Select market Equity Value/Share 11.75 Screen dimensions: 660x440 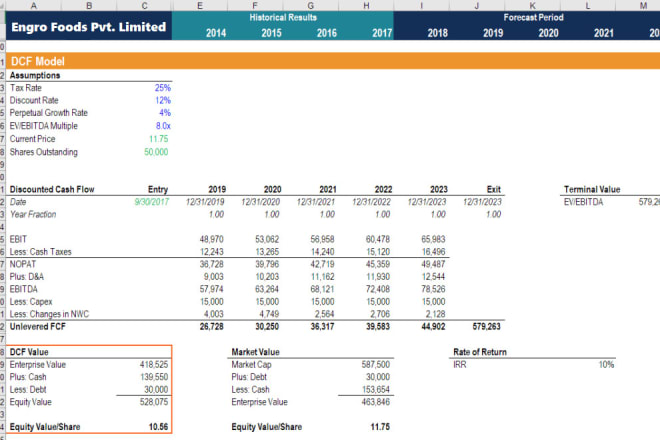380,427
